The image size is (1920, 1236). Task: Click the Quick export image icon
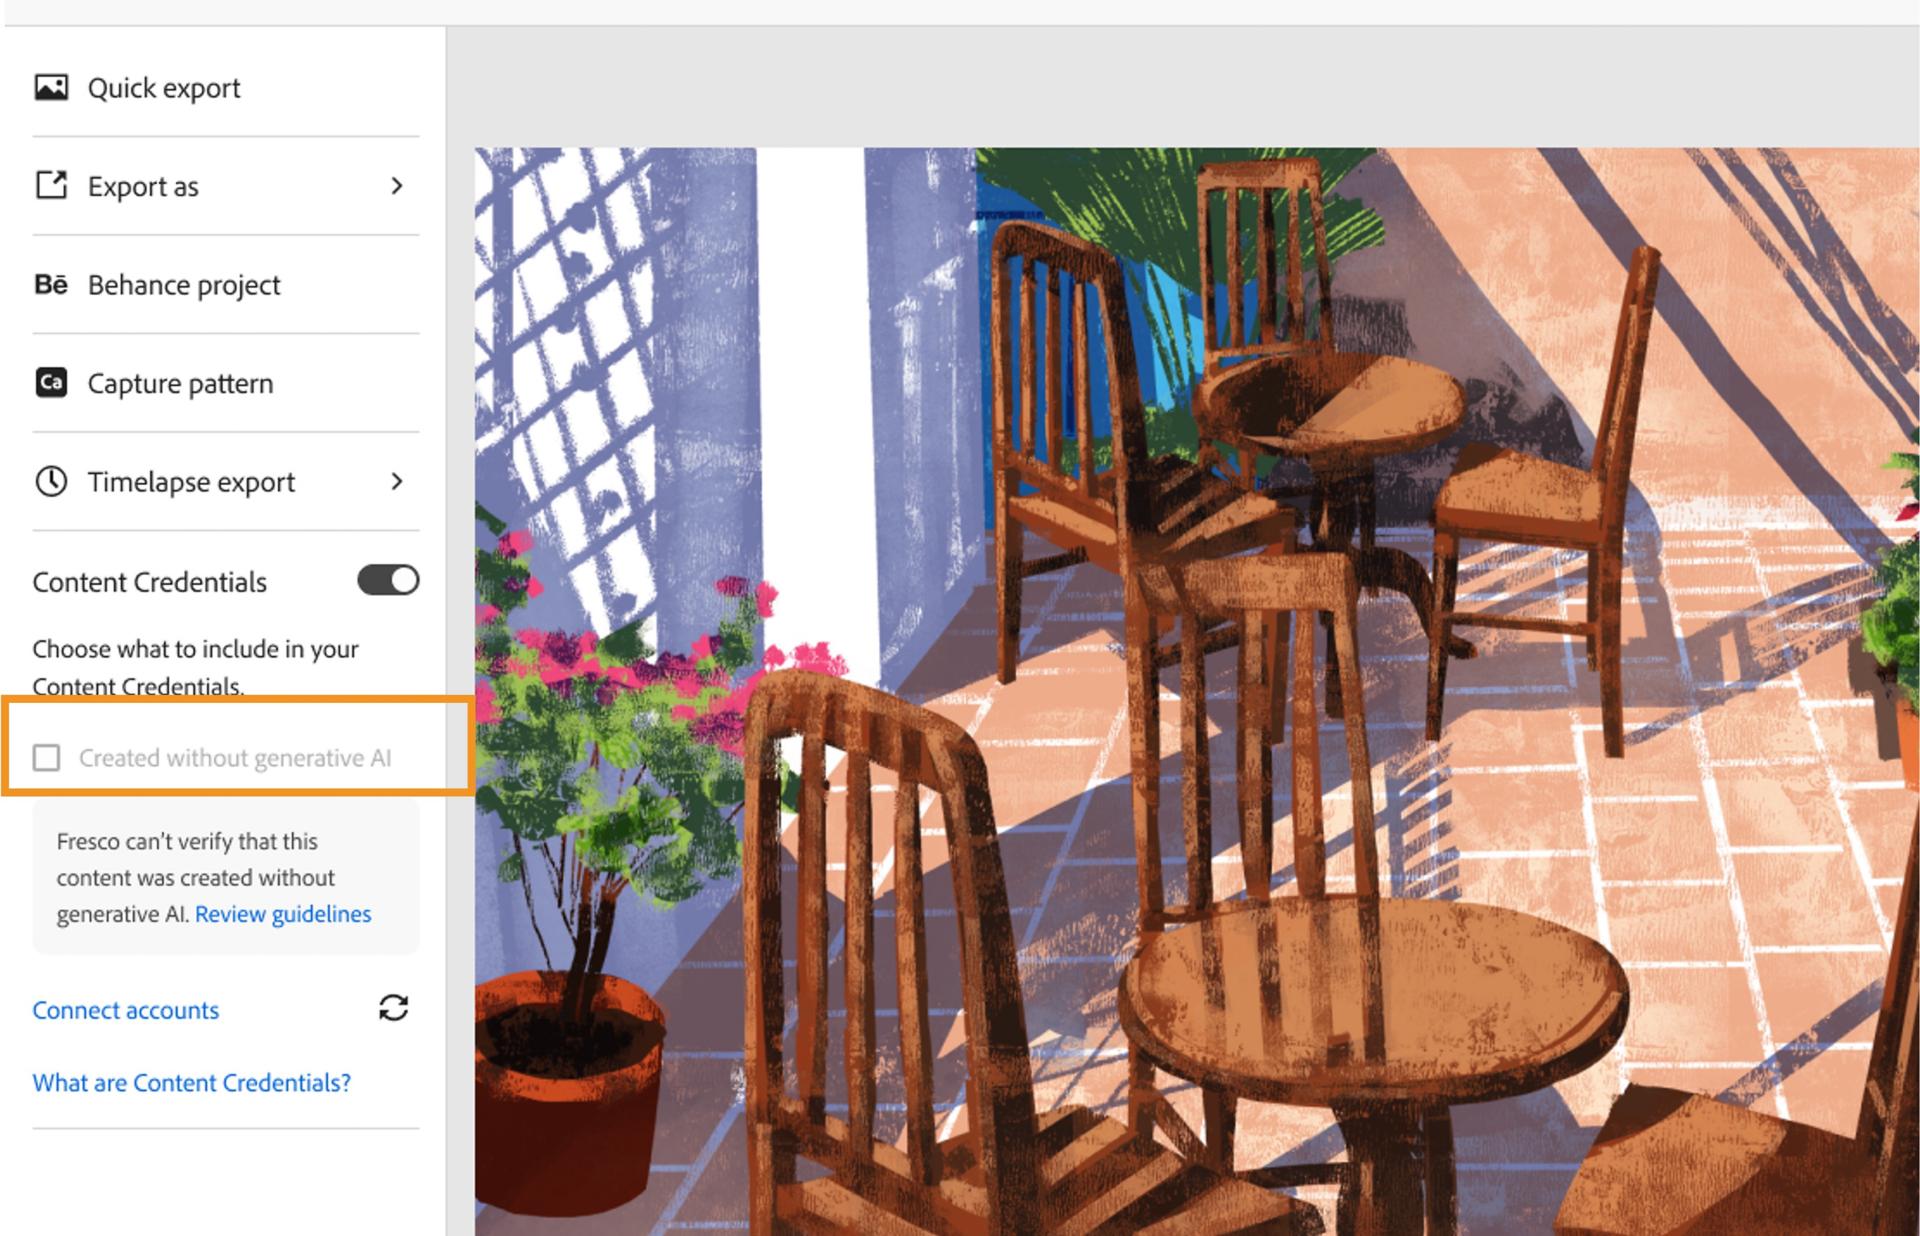[51, 87]
